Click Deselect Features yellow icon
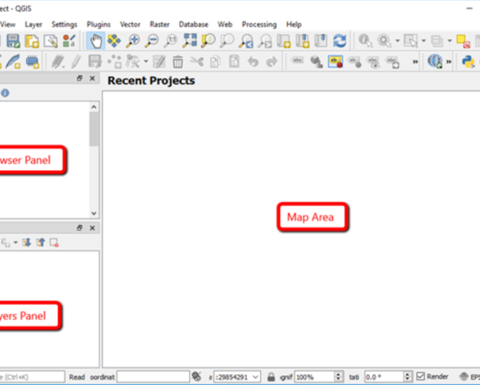Viewport: 480px width, 385px height. coord(463,42)
